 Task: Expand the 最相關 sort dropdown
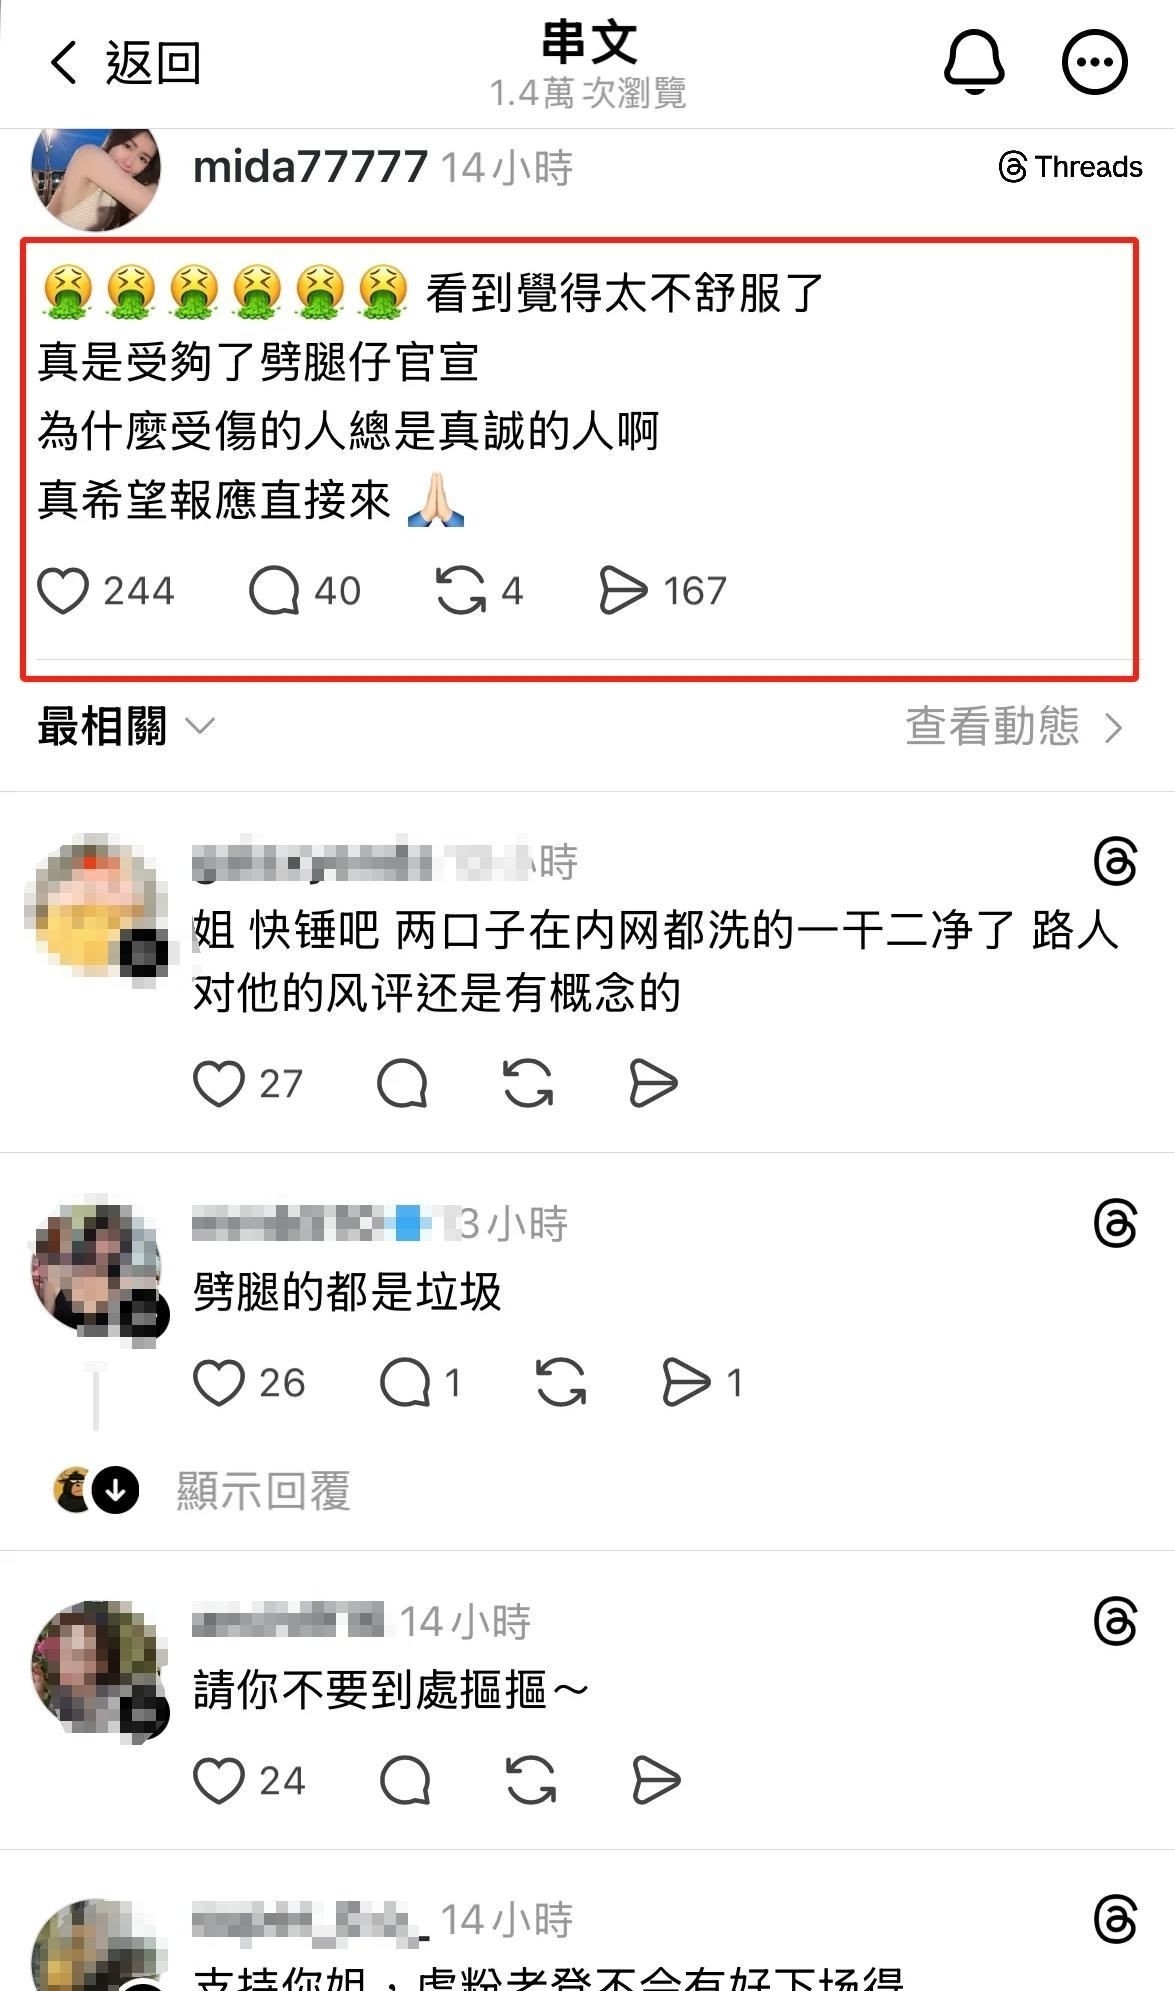point(126,727)
